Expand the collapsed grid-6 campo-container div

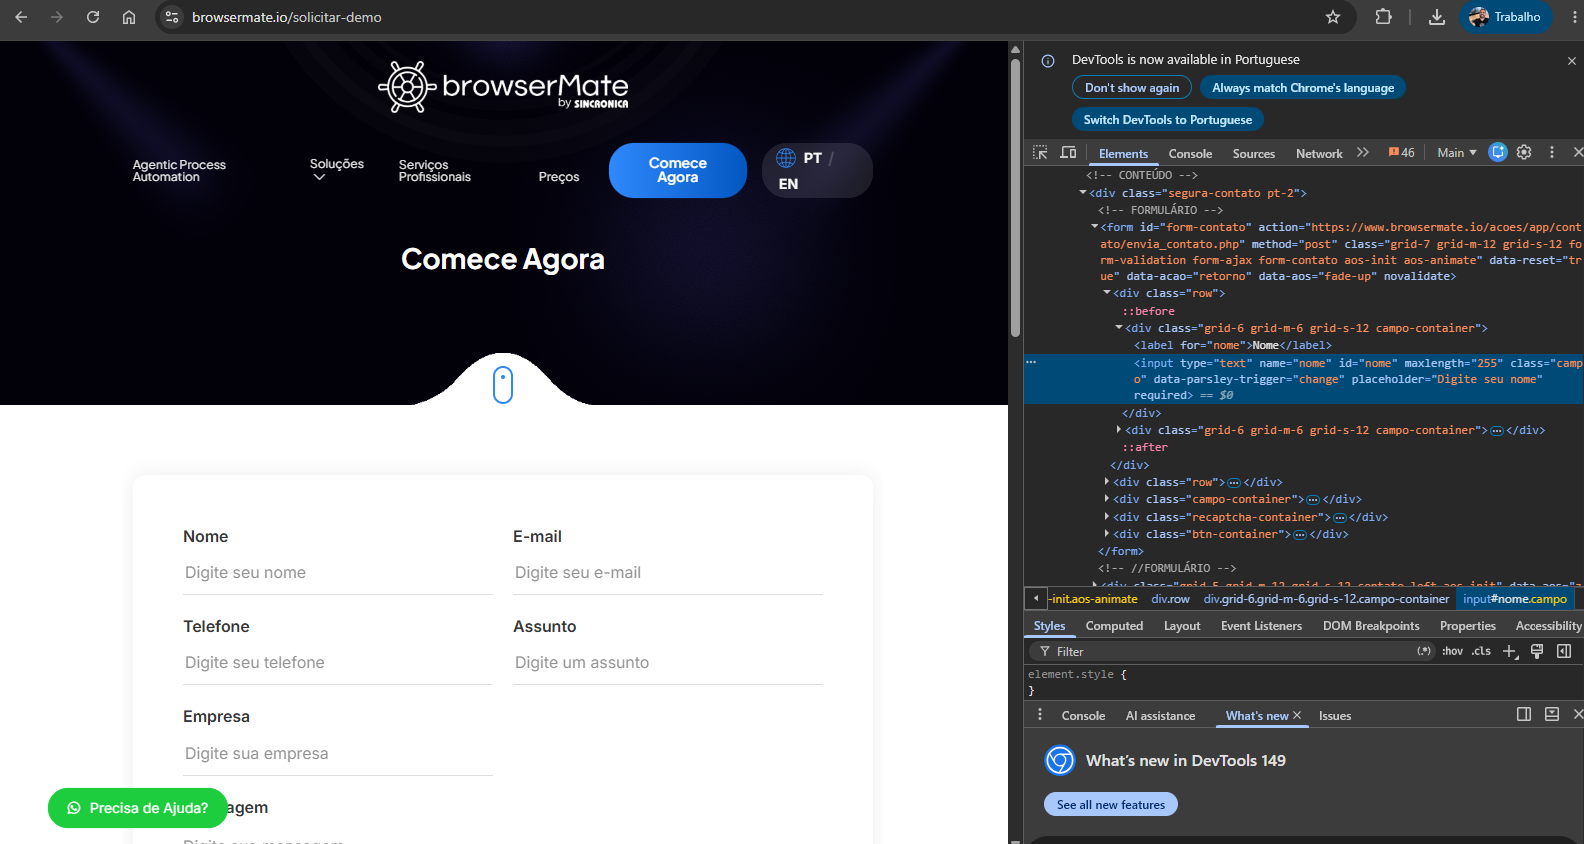tap(1119, 430)
